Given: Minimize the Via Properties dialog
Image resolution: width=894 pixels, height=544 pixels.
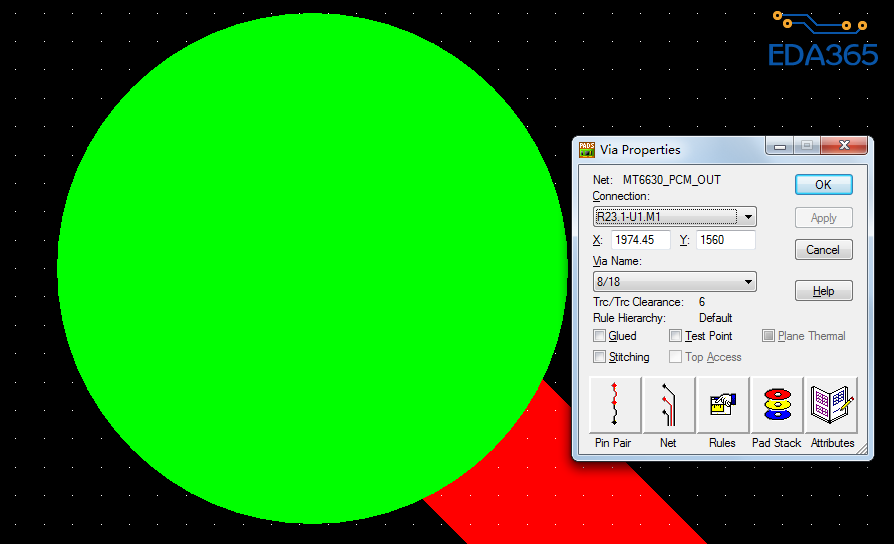Looking at the screenshot, I should pos(780,145).
